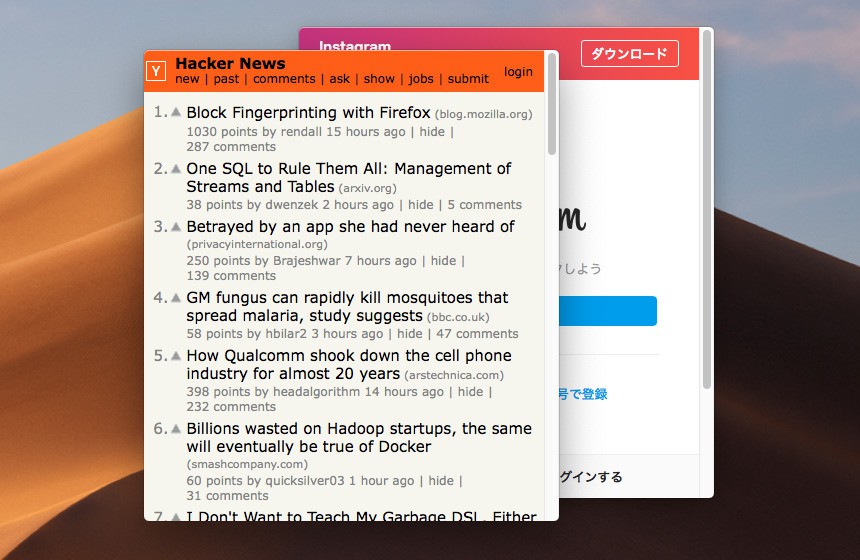Open user headalgorithm's profile

point(316,392)
